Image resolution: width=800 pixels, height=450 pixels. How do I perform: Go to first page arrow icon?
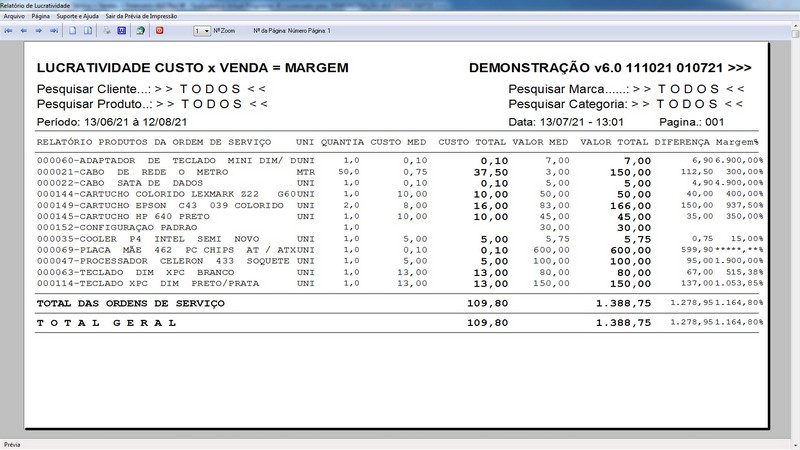[8, 31]
